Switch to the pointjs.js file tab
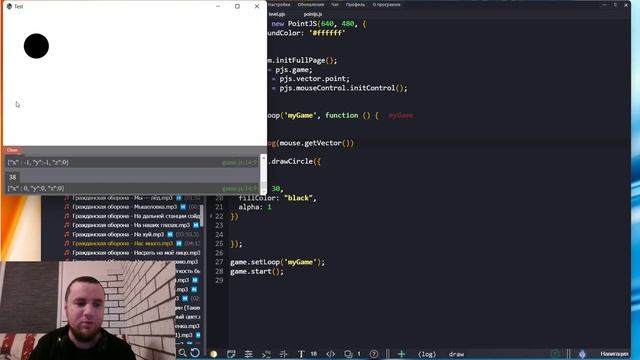 point(313,14)
